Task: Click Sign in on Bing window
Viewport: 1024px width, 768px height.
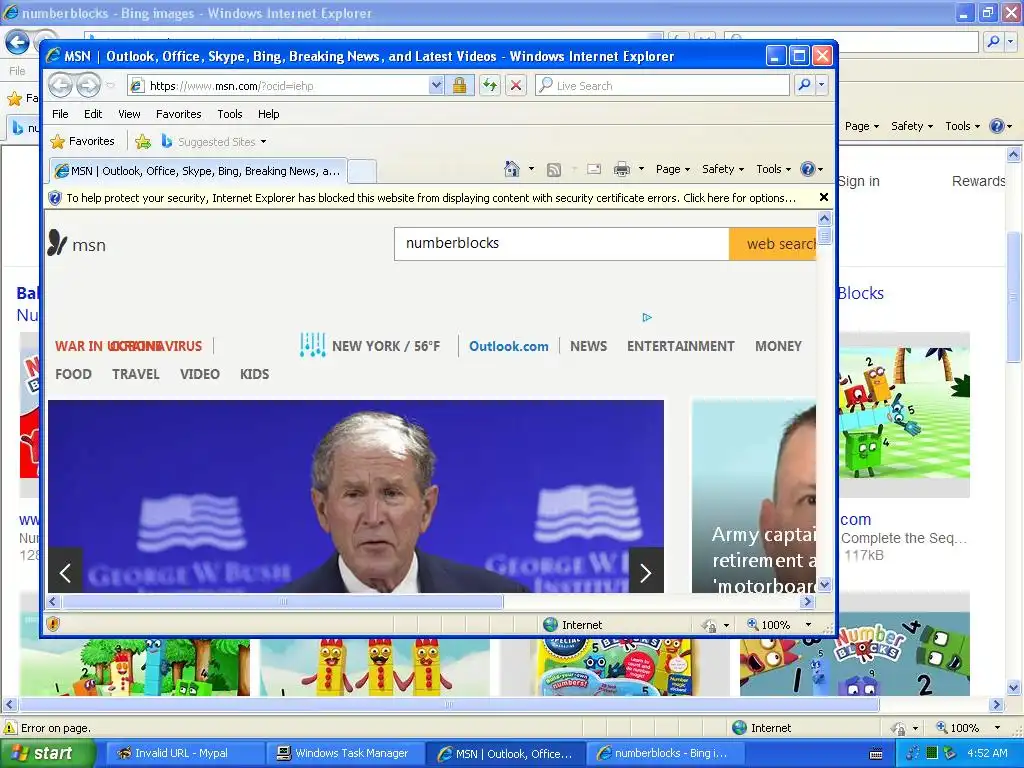Action: coord(858,181)
